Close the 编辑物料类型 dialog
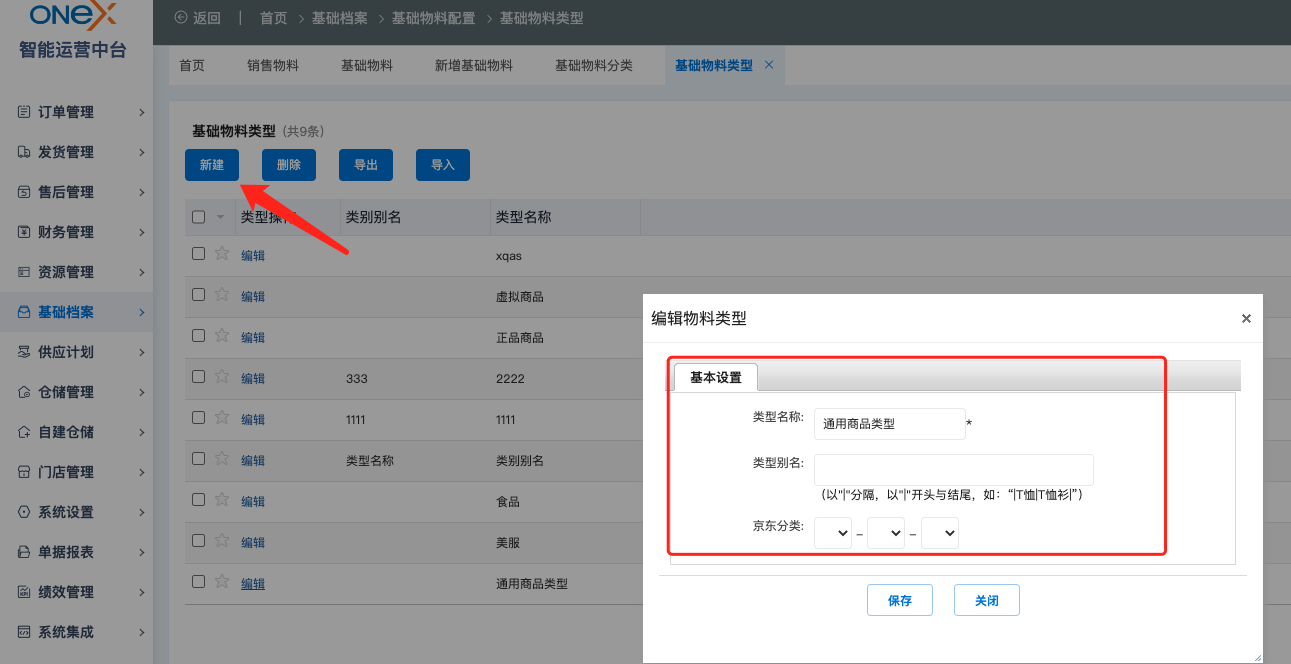1291x664 pixels. (x=1246, y=319)
